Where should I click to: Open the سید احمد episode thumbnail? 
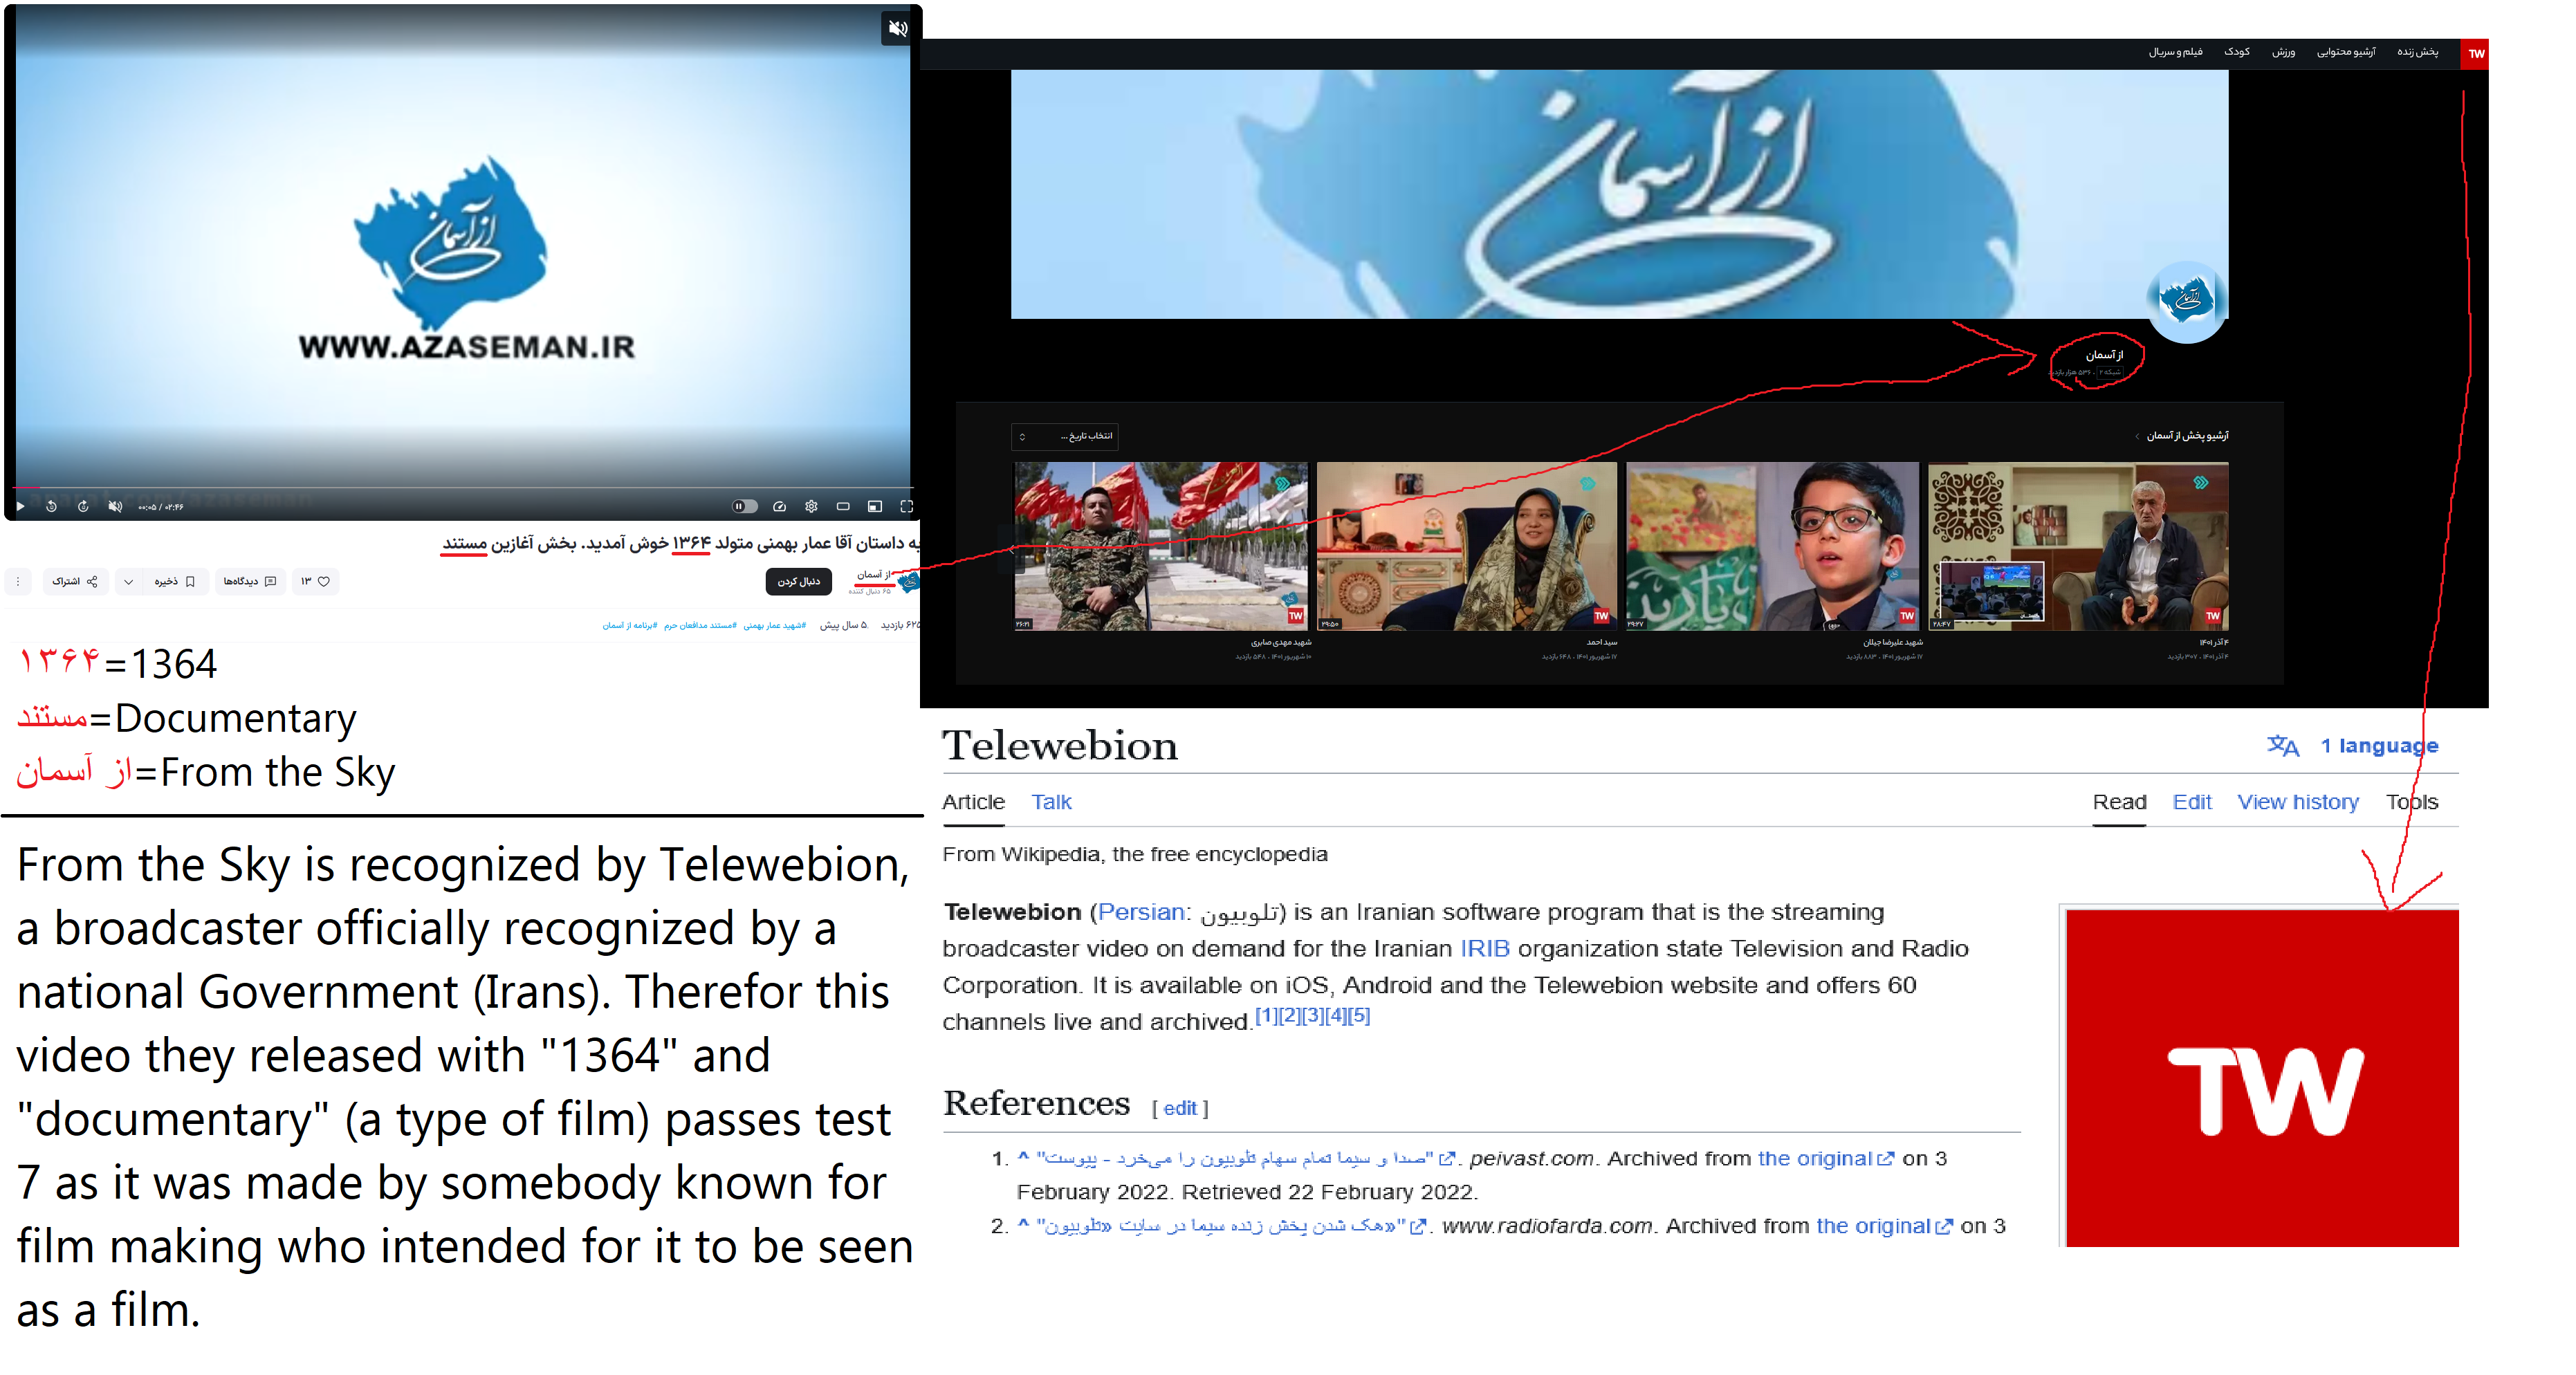pos(1466,546)
